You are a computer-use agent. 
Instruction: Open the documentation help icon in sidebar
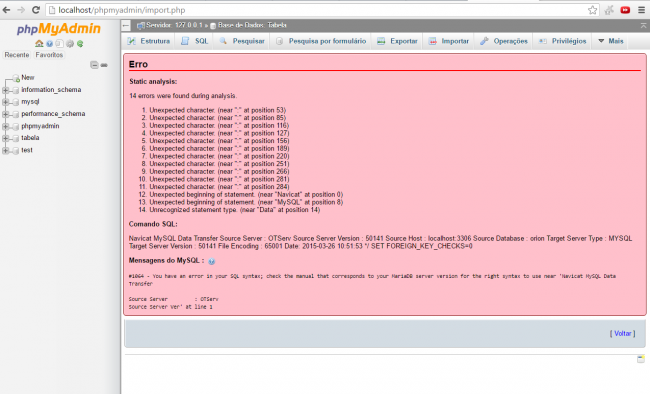tap(50, 44)
